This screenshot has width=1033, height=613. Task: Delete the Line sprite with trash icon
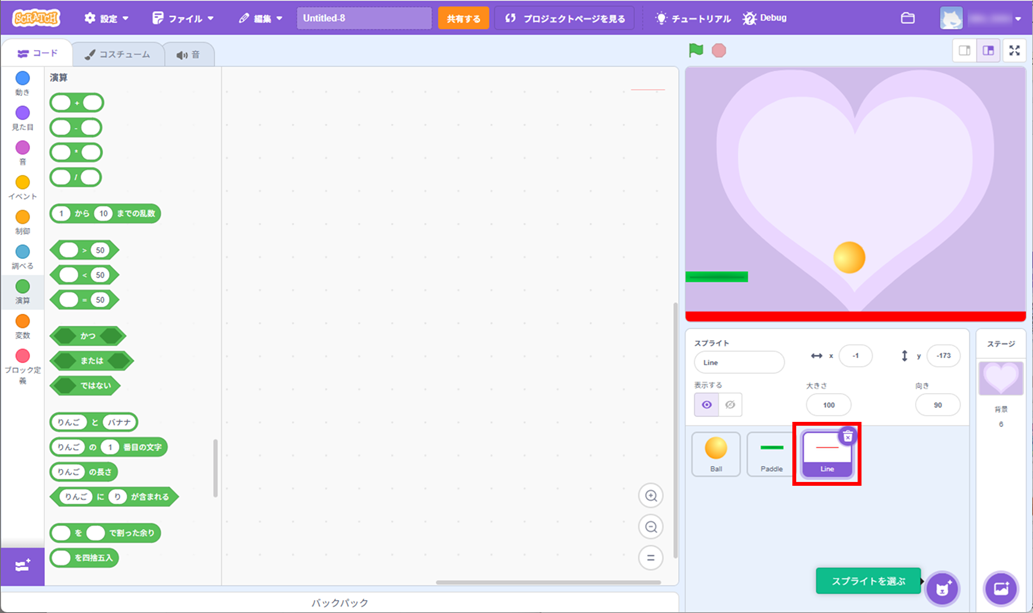[847, 435]
